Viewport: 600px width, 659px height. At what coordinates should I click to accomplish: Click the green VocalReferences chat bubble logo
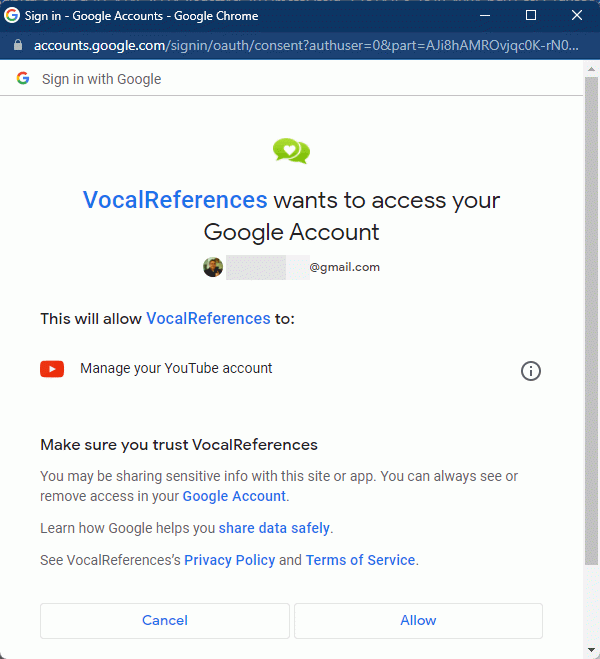291,151
